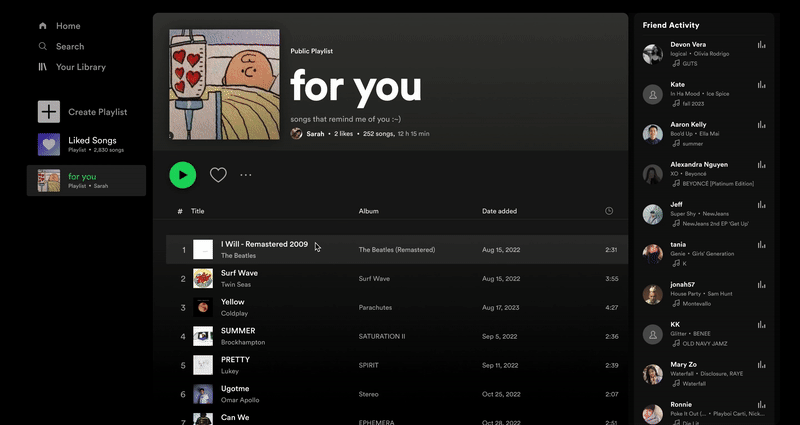This screenshot has height=425, width=800.
Task: Click Kate's placeholder avatar icon
Action: pos(653,94)
